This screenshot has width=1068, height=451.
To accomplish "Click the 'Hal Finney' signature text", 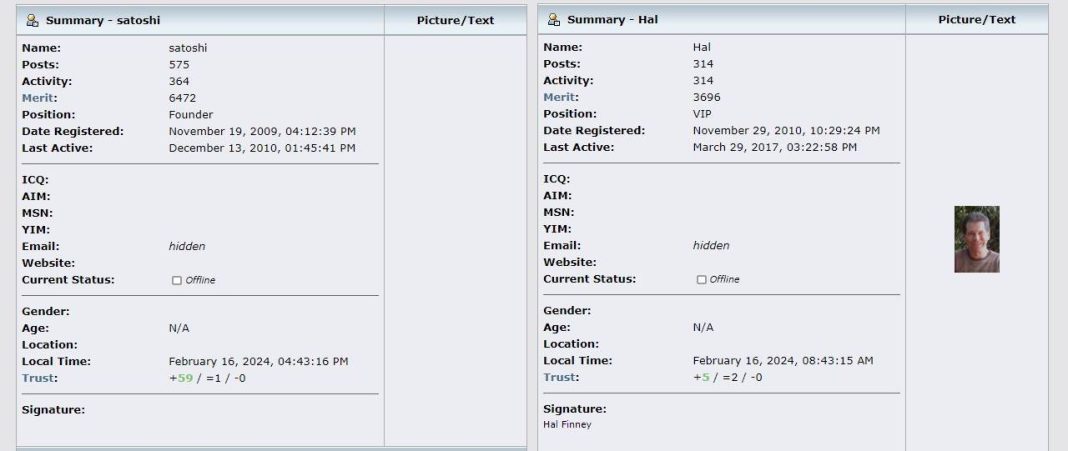I will pyautogui.click(x=567, y=425).
